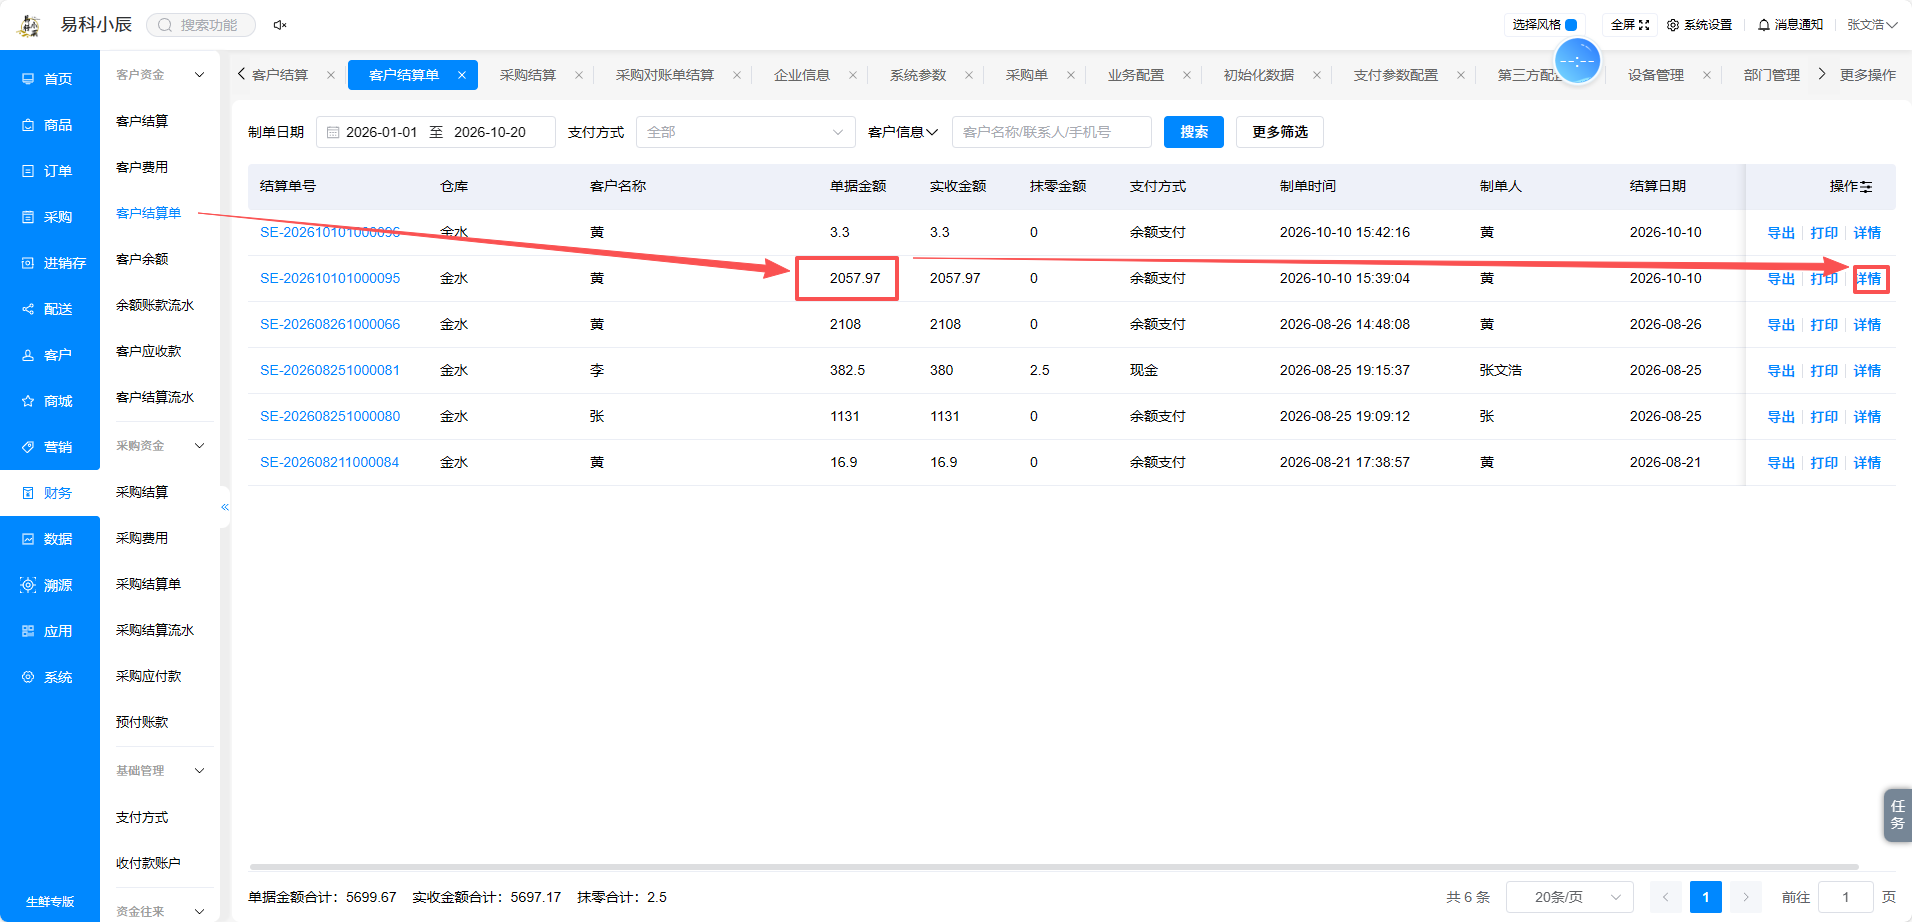
Task: Collapse the 客户资金 menu group
Action: click(x=199, y=75)
